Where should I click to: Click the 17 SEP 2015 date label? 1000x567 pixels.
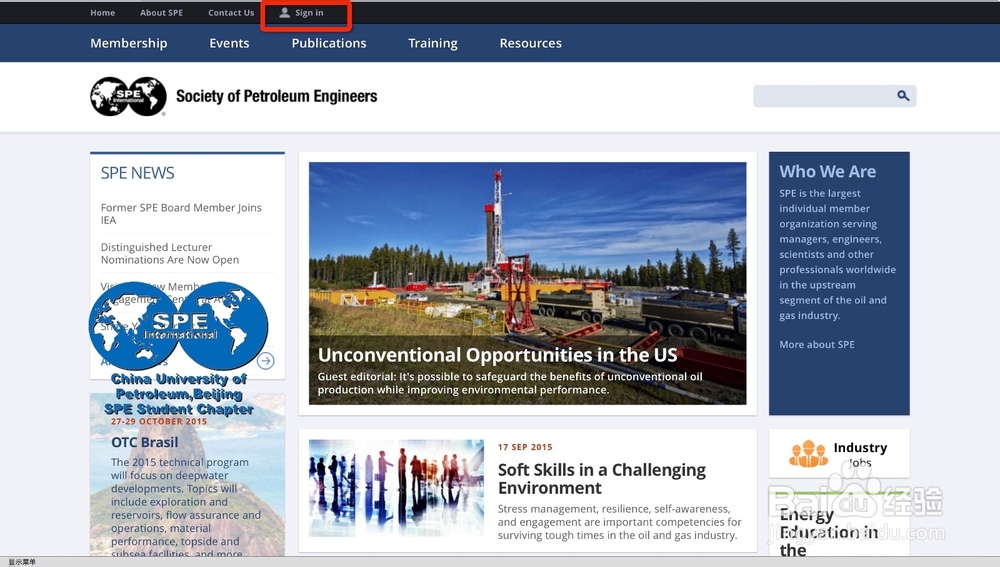pos(525,447)
